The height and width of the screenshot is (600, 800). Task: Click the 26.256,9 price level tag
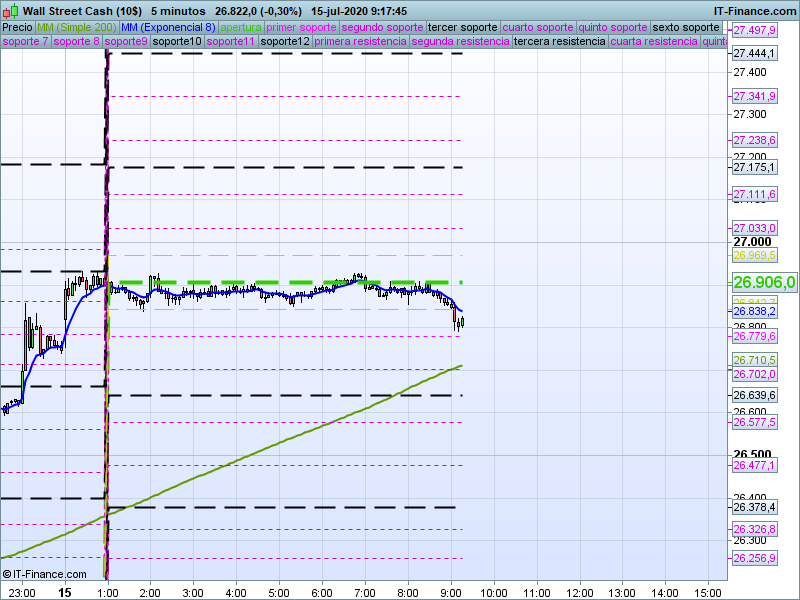[x=754, y=558]
